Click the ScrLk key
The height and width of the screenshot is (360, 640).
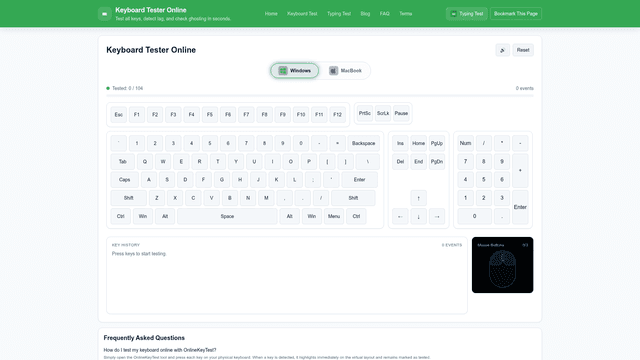coord(383,113)
